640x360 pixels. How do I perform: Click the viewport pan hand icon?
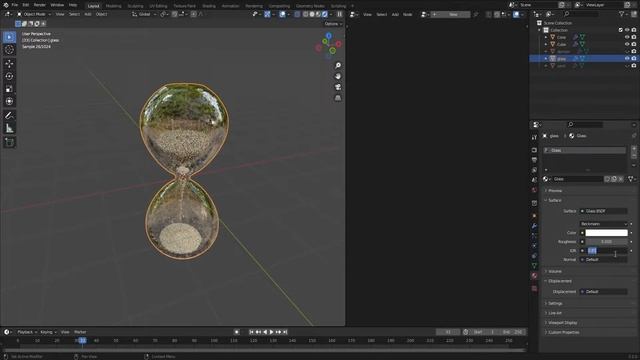(338, 76)
